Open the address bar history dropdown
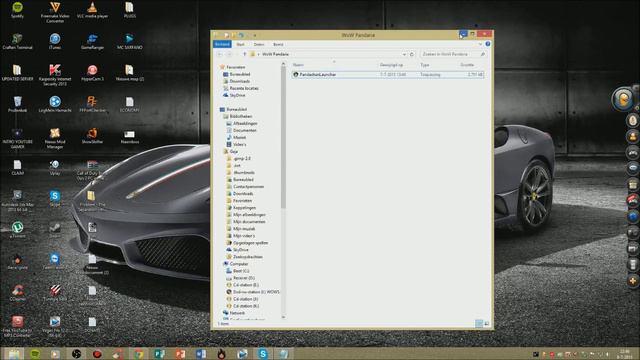This screenshot has width=640, height=360. [404, 54]
